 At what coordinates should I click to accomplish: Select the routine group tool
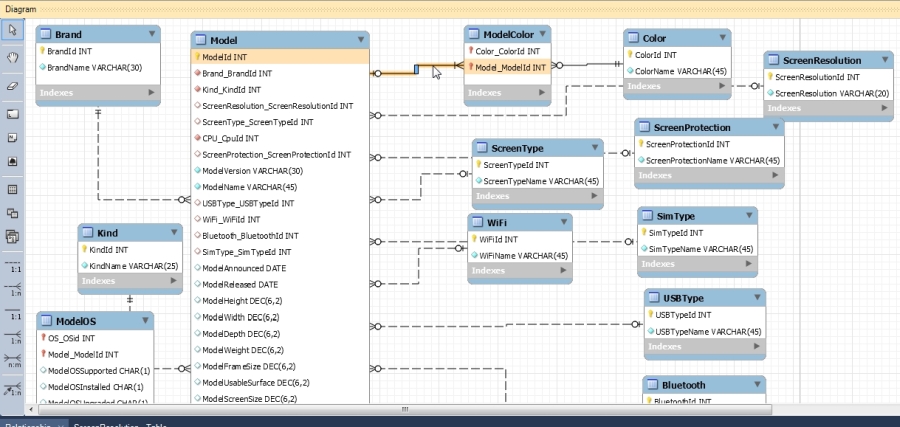click(13, 236)
